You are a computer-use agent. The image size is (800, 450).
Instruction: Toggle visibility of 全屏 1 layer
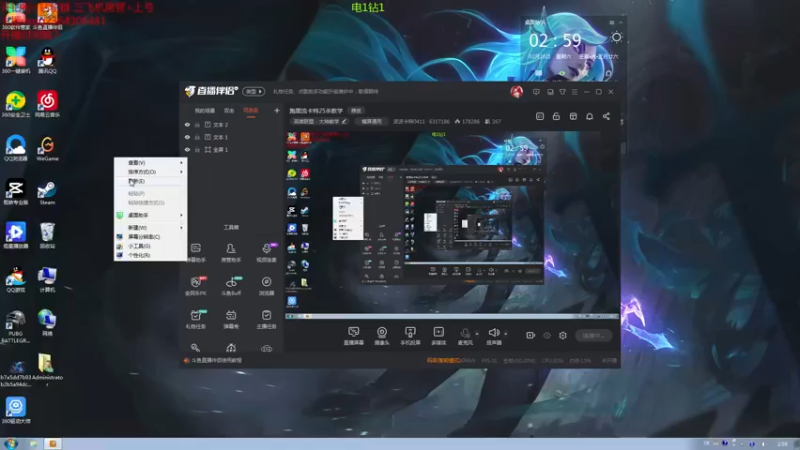(x=187, y=150)
